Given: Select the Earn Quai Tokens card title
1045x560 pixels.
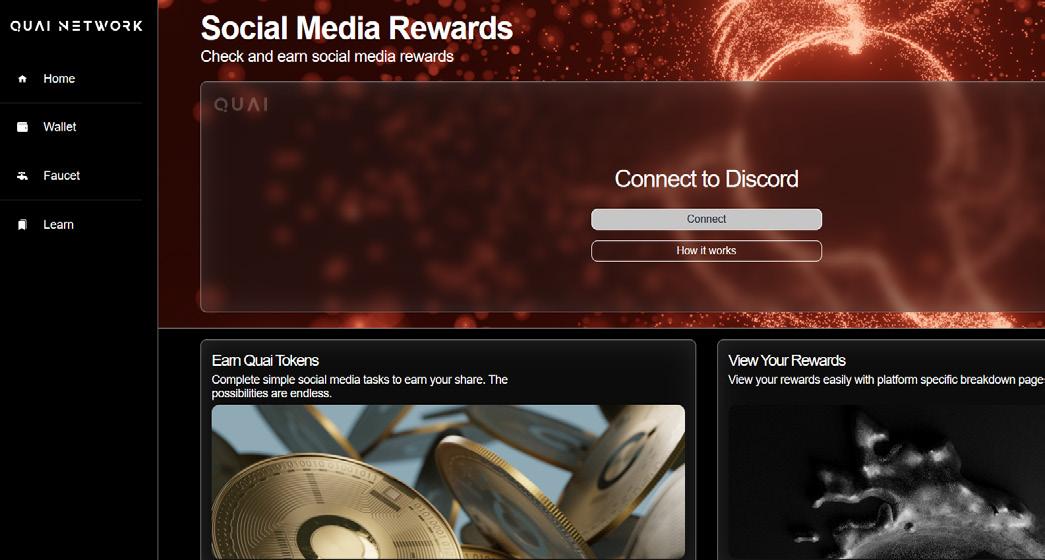Looking at the screenshot, I should point(265,361).
